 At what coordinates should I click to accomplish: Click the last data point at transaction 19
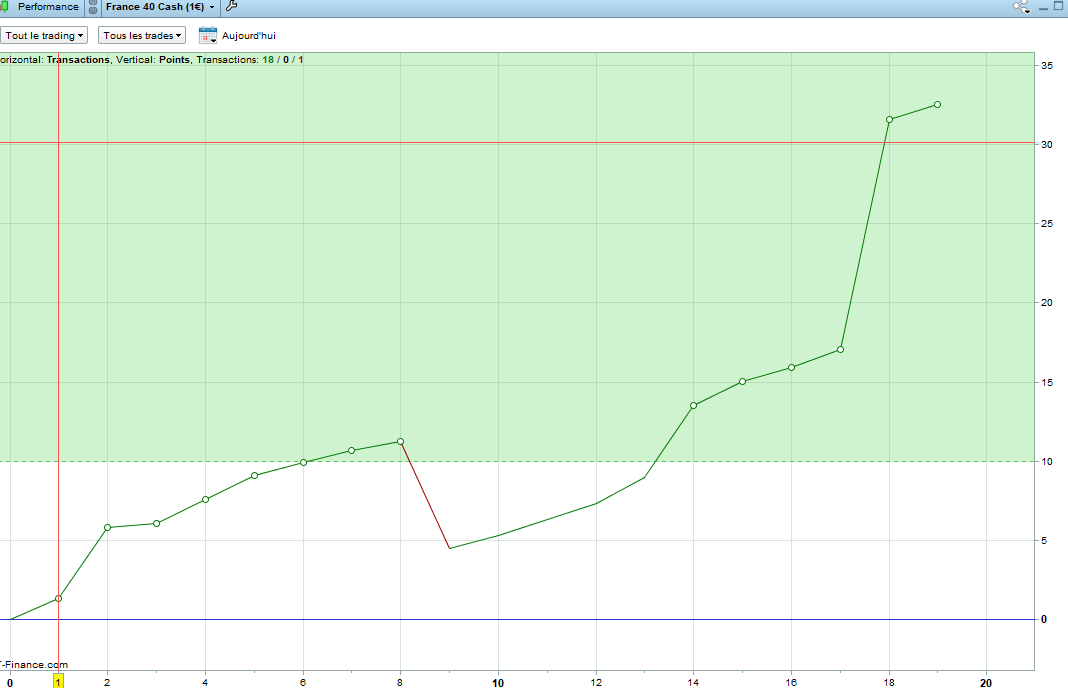click(938, 105)
